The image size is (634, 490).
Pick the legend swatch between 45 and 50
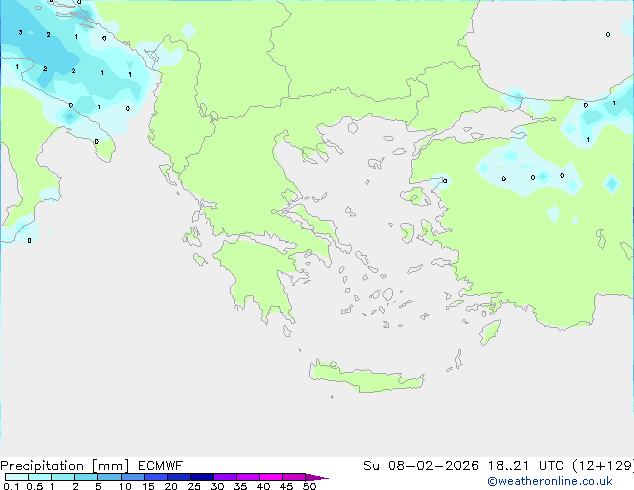[x=294, y=477]
